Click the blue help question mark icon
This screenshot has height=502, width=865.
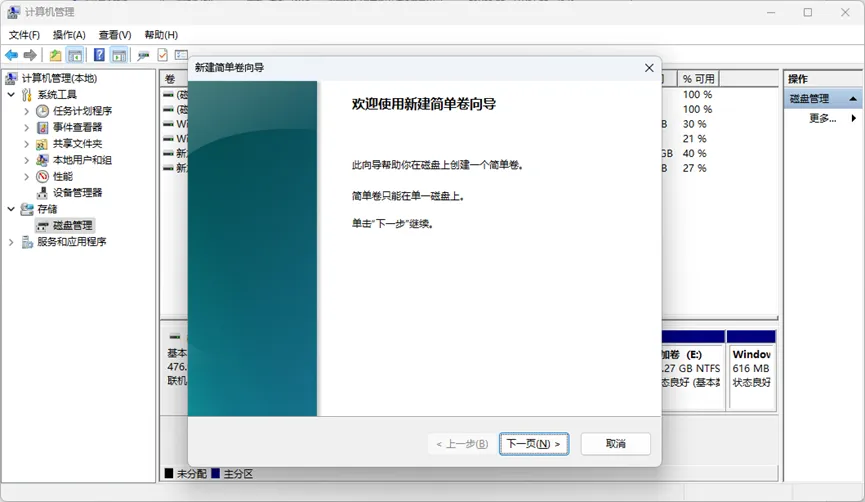pos(99,55)
